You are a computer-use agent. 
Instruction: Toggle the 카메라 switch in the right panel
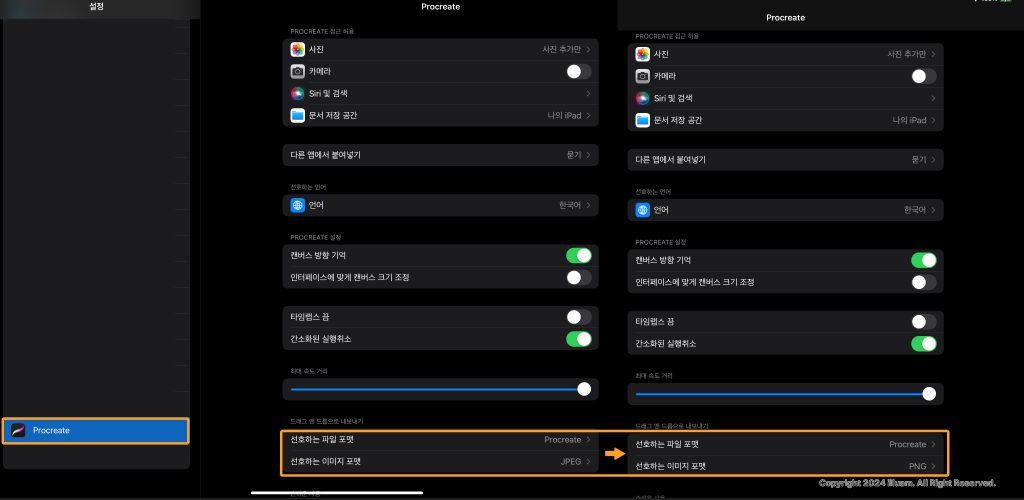point(923,76)
